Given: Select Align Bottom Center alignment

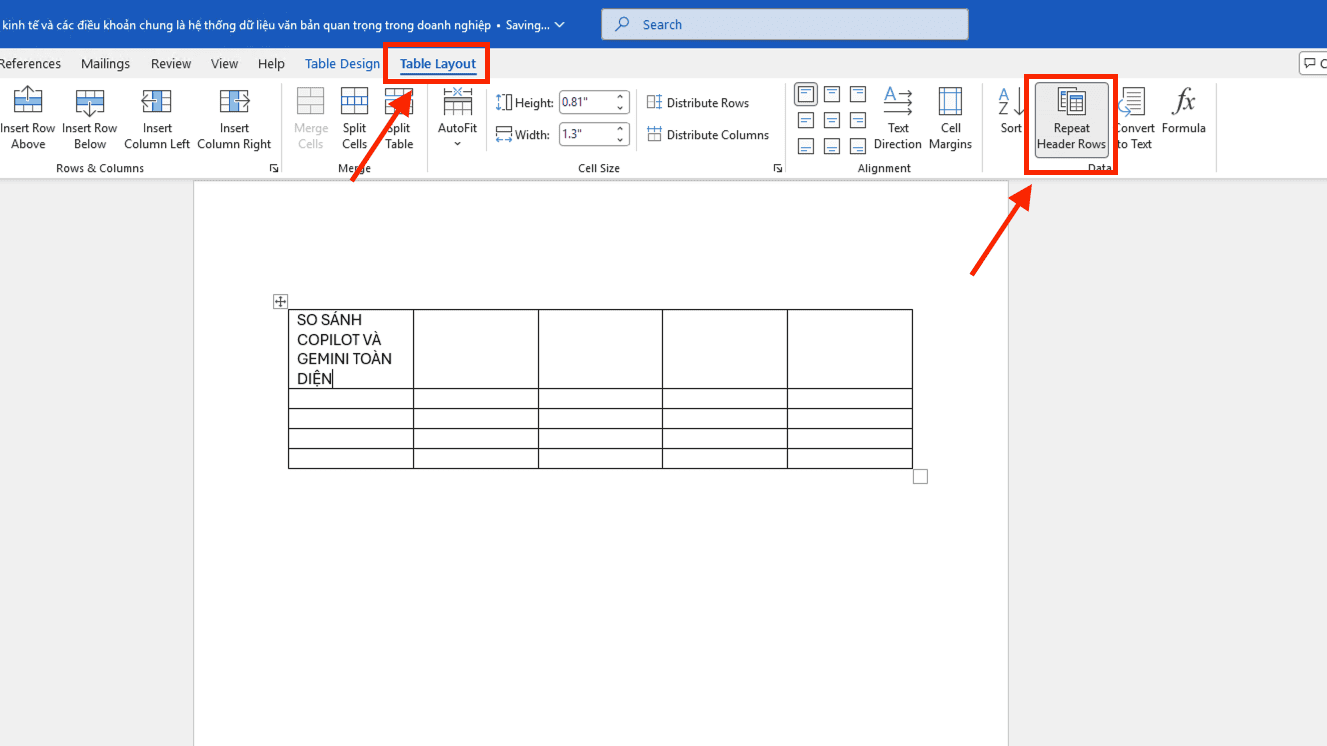Looking at the screenshot, I should [832, 147].
